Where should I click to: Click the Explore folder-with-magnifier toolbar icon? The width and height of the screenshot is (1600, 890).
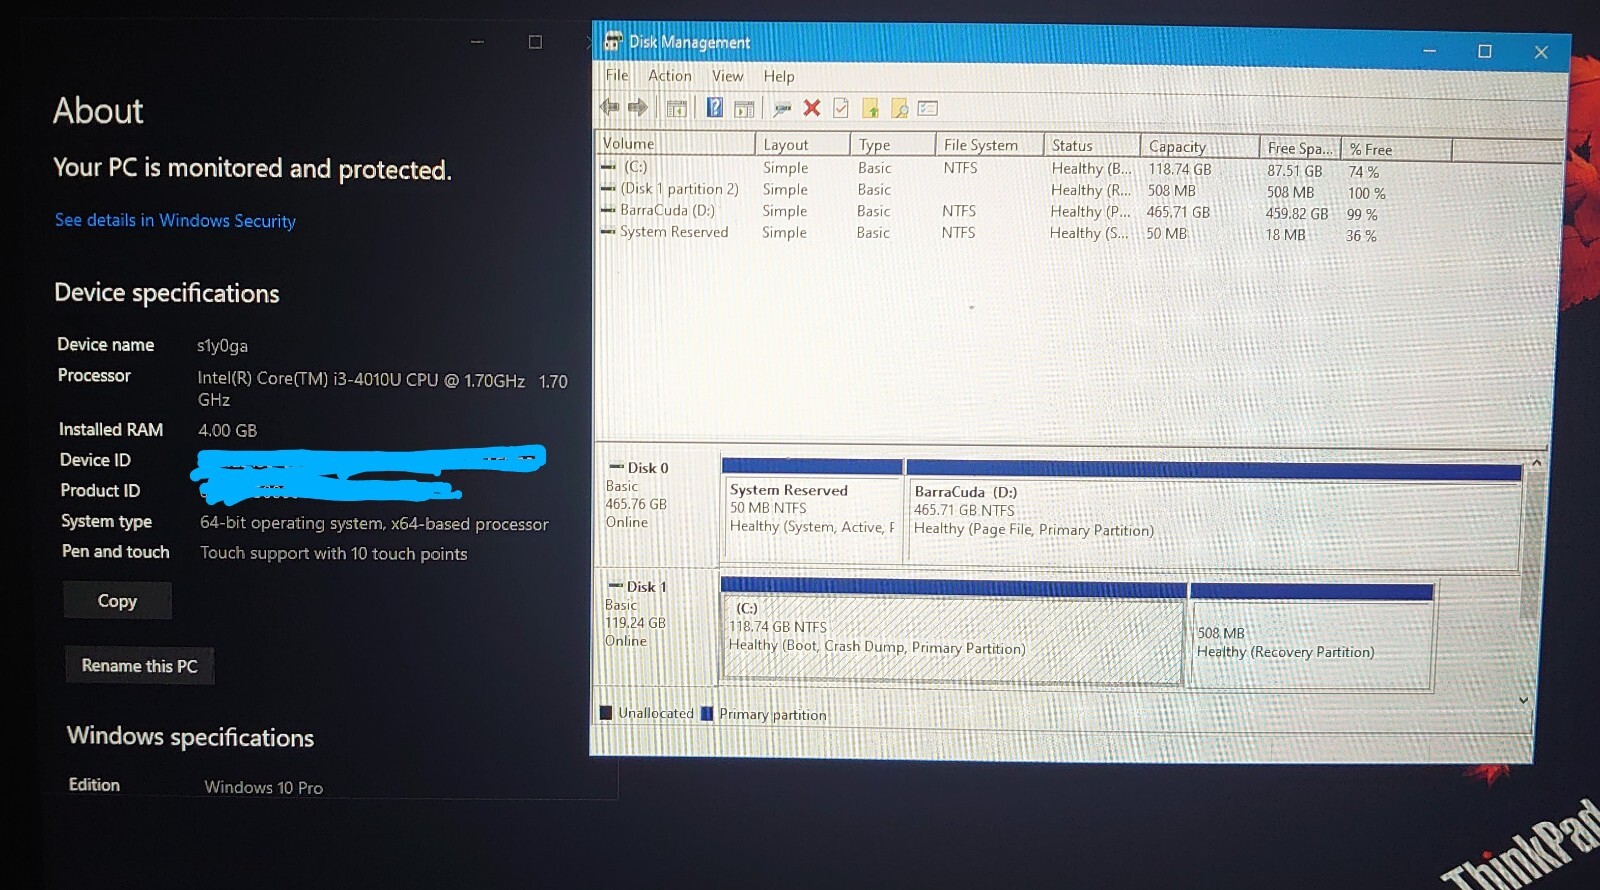(x=899, y=108)
